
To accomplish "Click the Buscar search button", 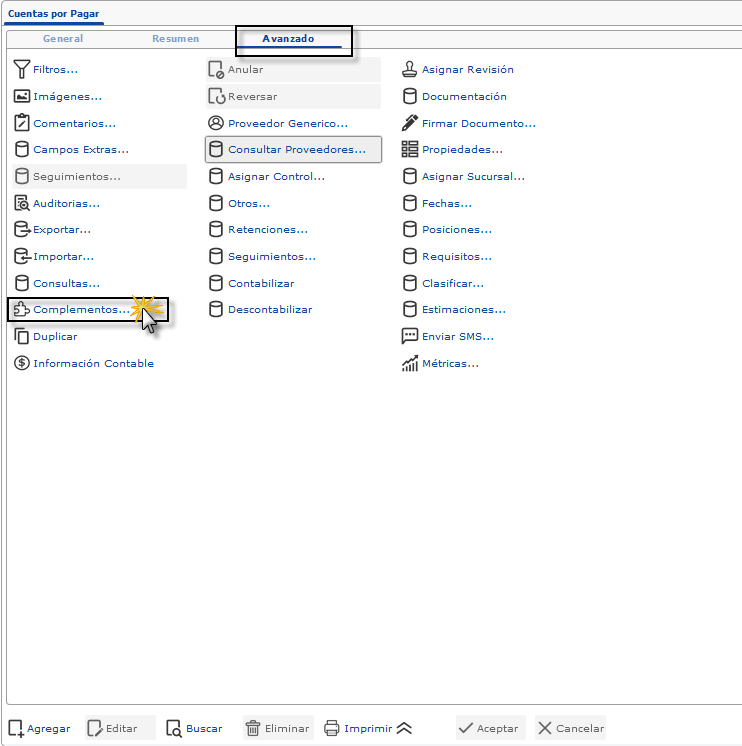I will tap(194, 729).
